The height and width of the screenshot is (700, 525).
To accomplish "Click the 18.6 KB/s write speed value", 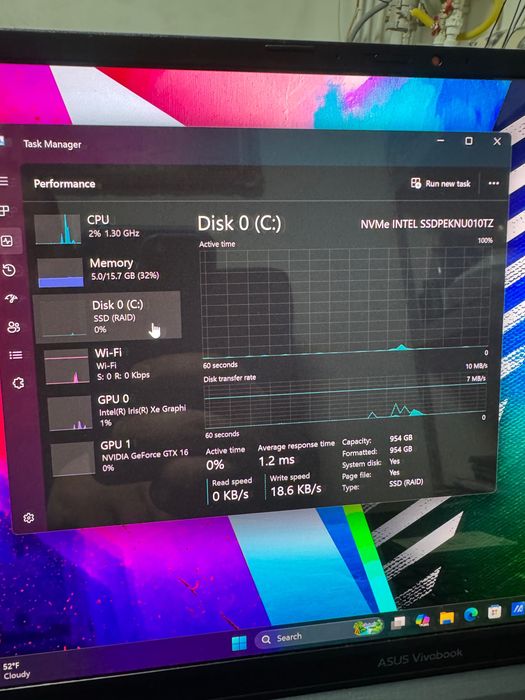I will click(296, 490).
